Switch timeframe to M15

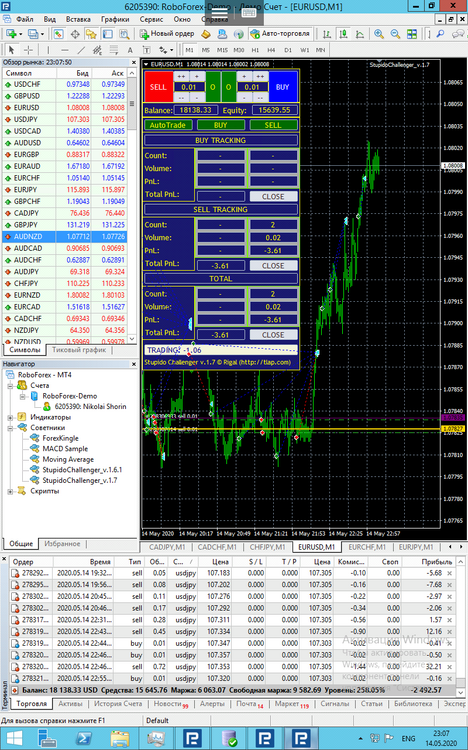tap(222, 50)
